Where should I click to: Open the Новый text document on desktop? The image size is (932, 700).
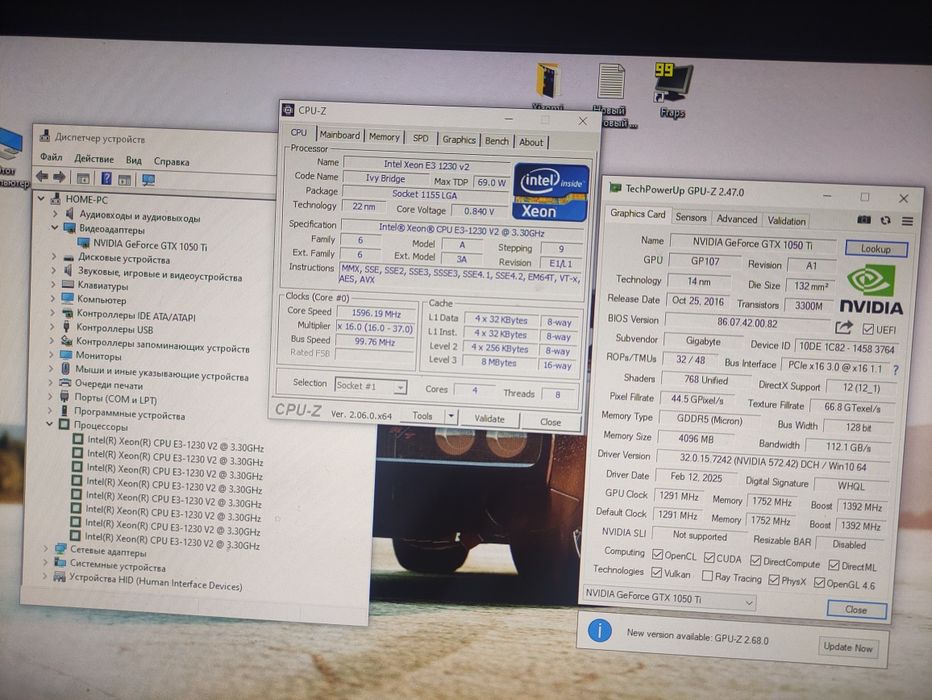[x=612, y=95]
